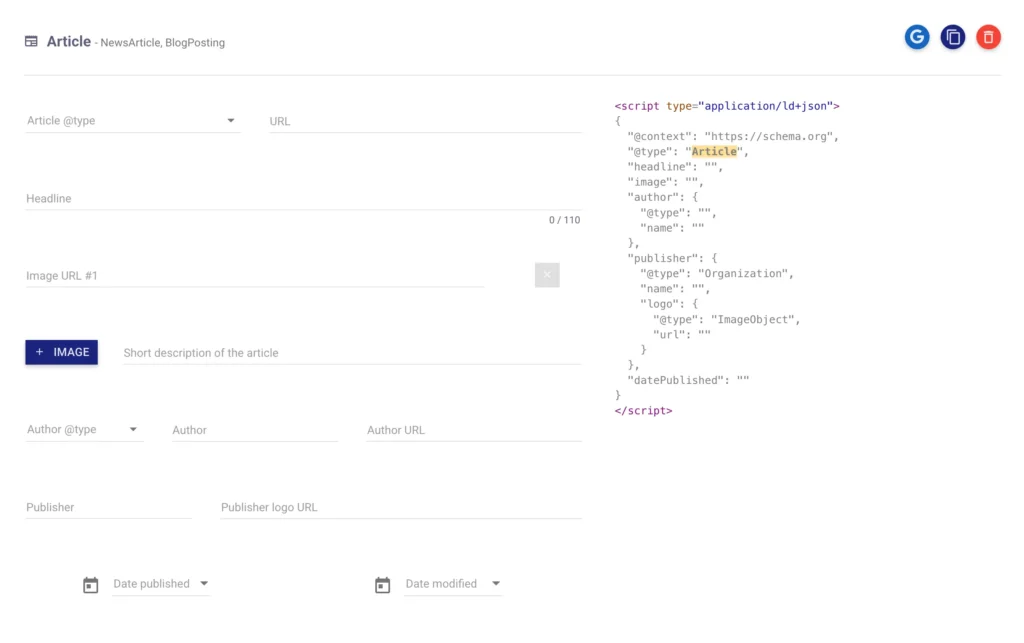Screen dimensions: 1024x643
Task: Focus the URL input field
Action: coord(425,121)
